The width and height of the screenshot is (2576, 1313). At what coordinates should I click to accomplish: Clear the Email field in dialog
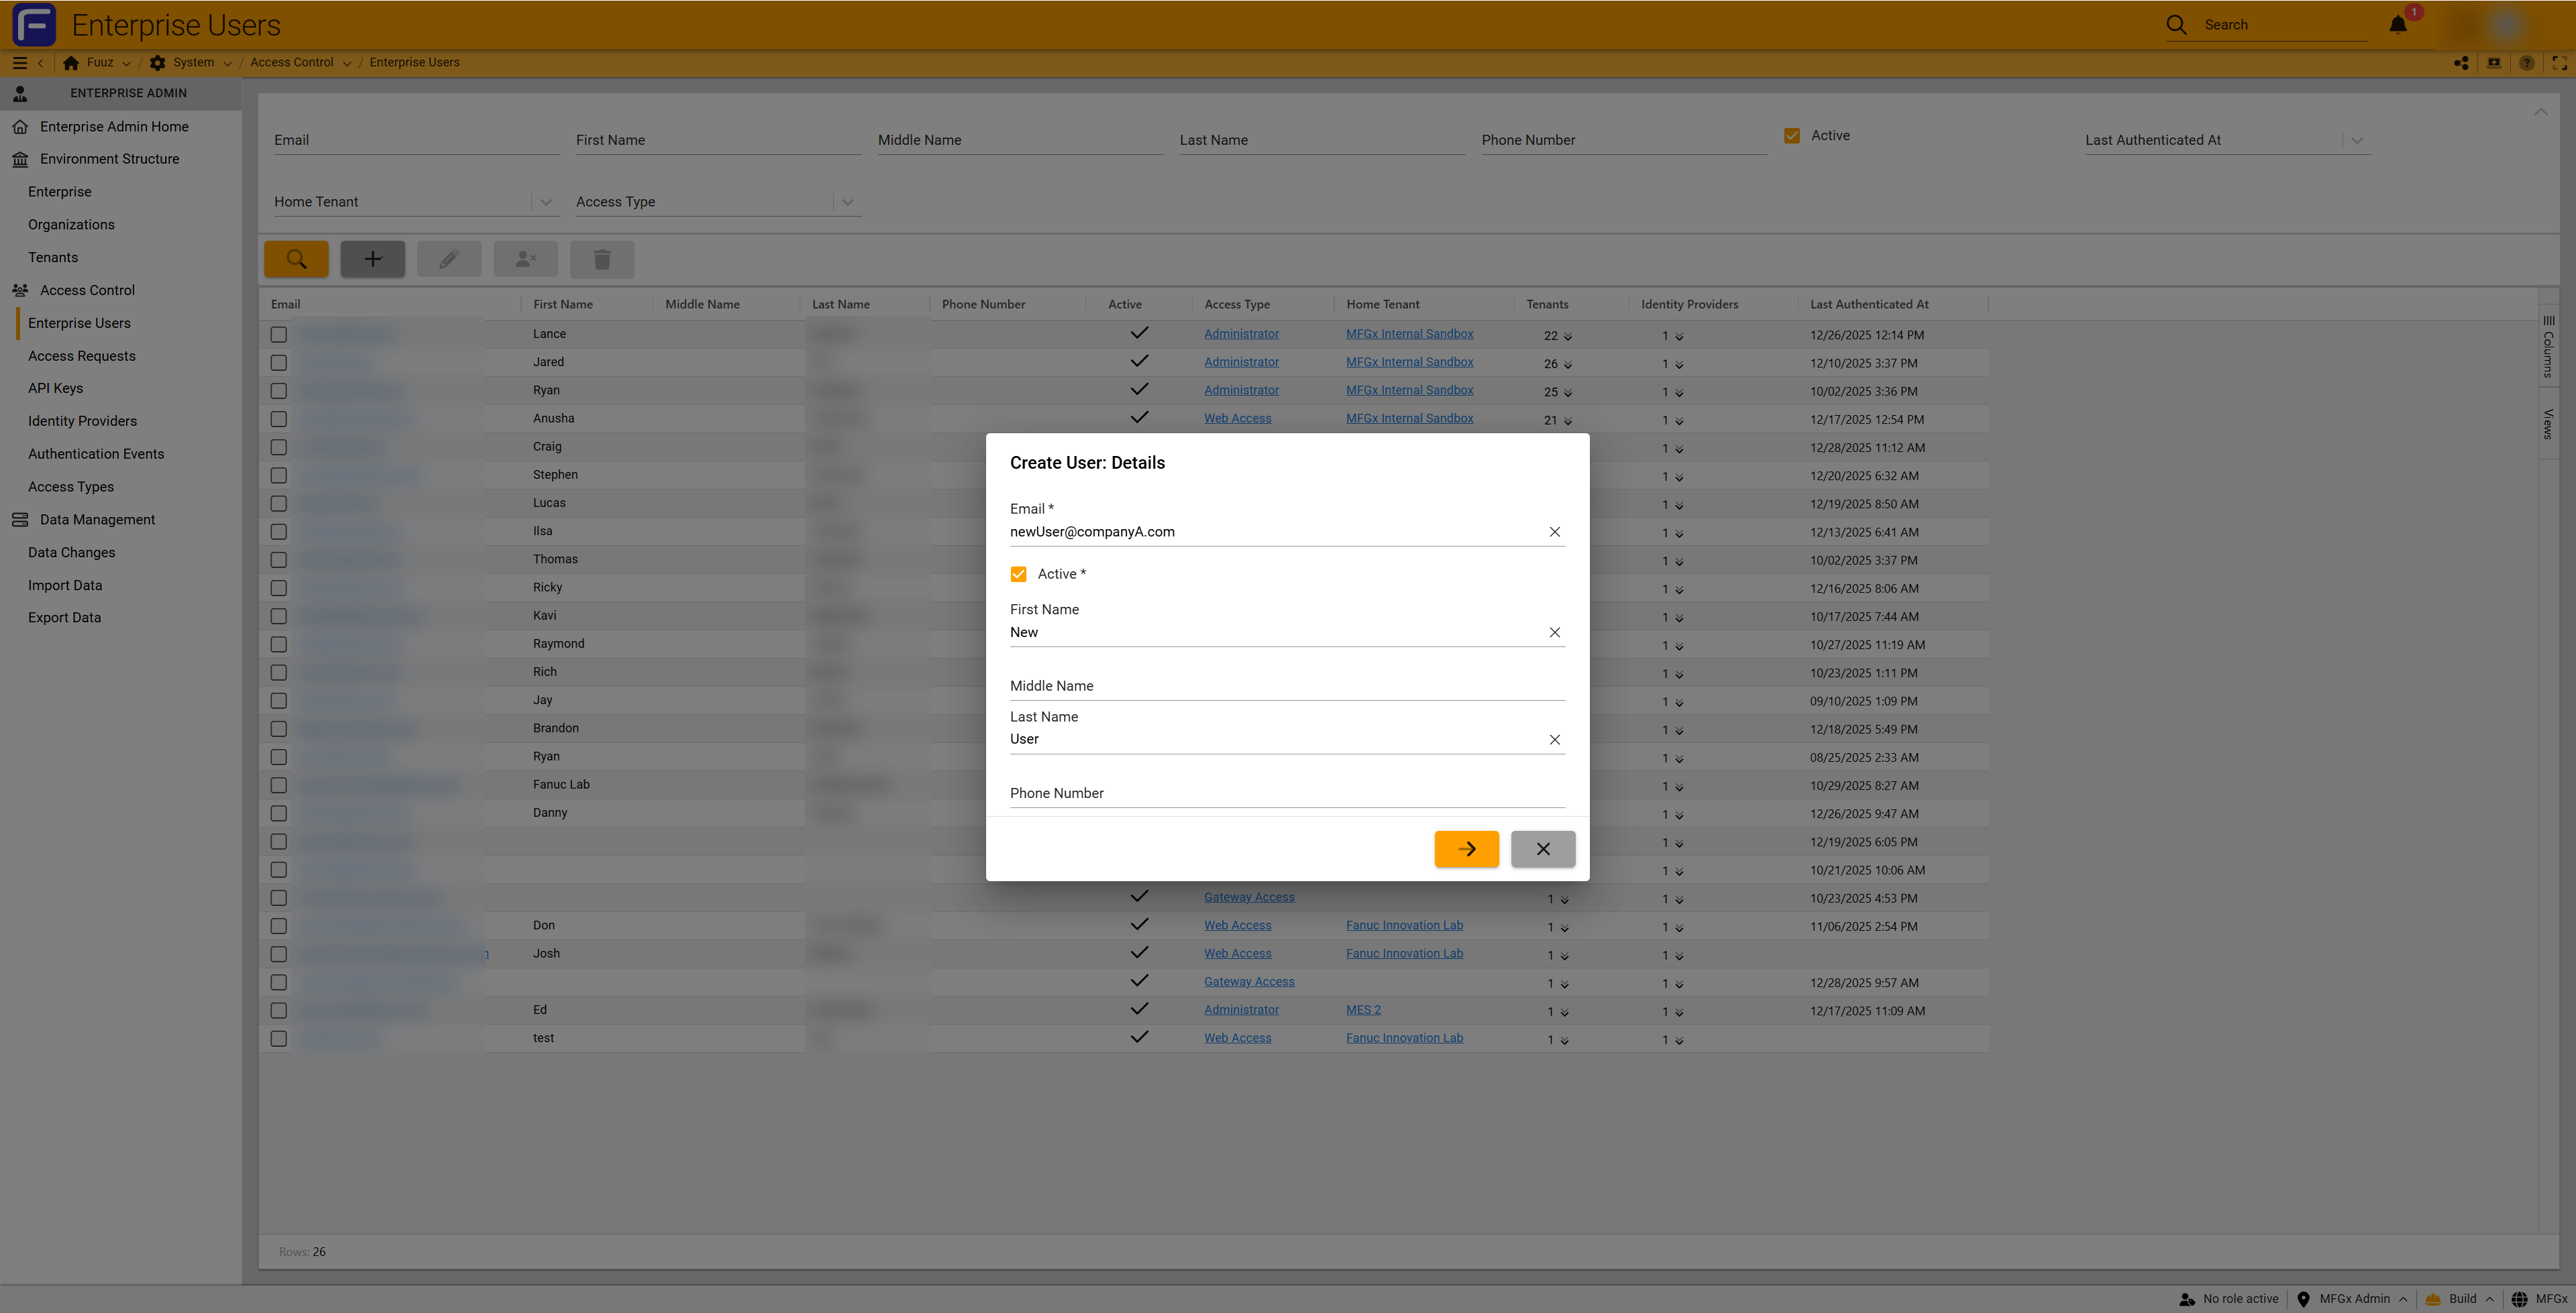click(x=1555, y=532)
